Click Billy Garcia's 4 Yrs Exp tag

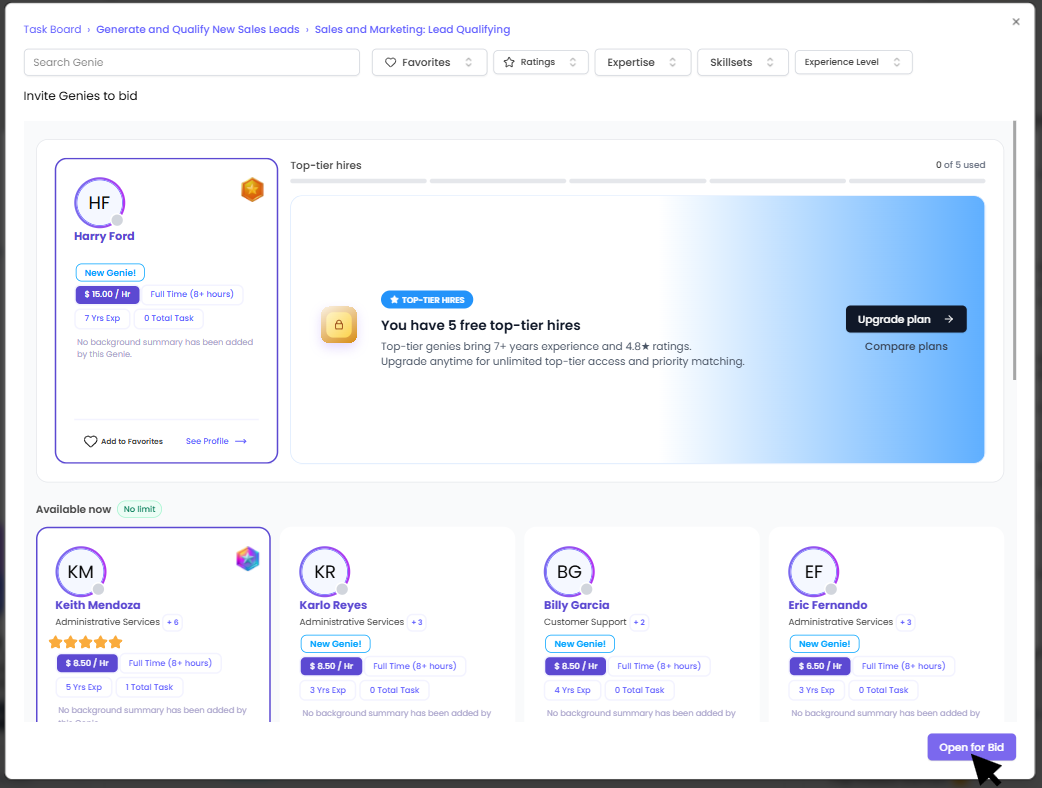572,690
